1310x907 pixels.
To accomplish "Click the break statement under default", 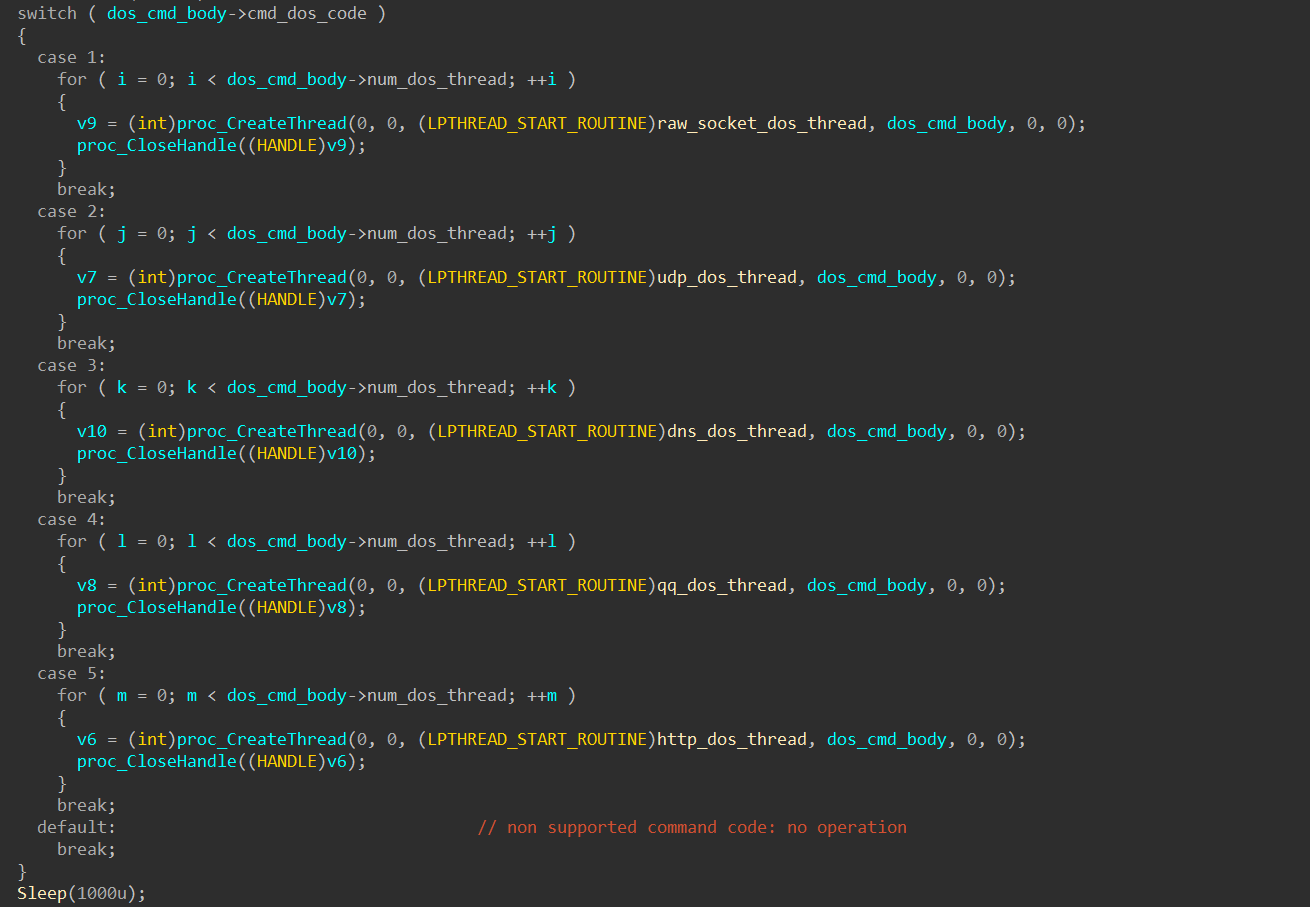I will (86, 849).
